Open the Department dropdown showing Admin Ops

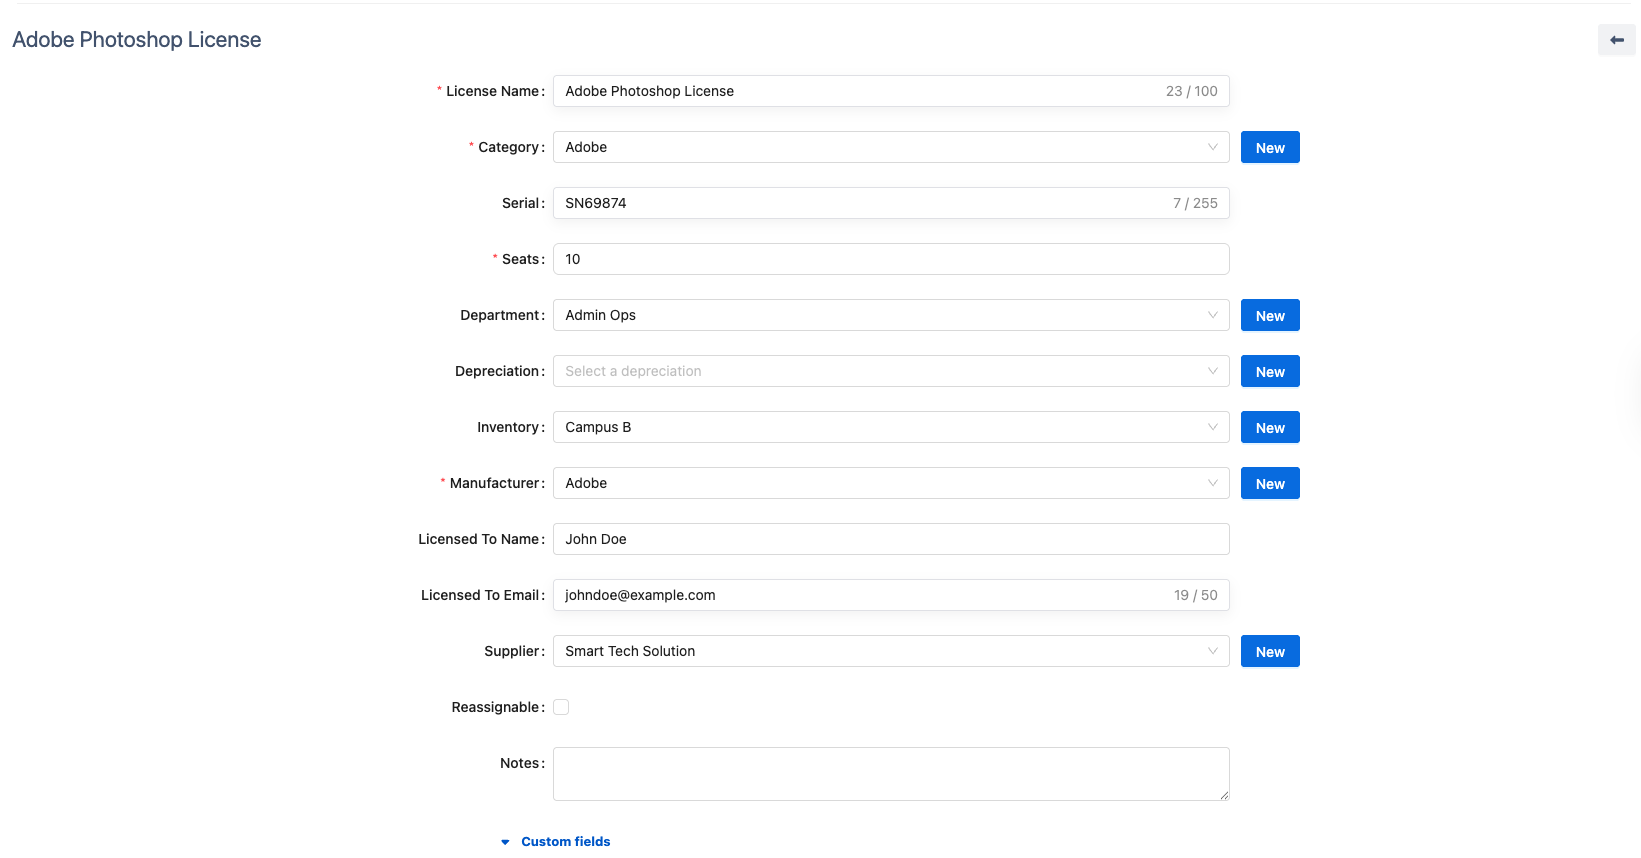coord(890,315)
